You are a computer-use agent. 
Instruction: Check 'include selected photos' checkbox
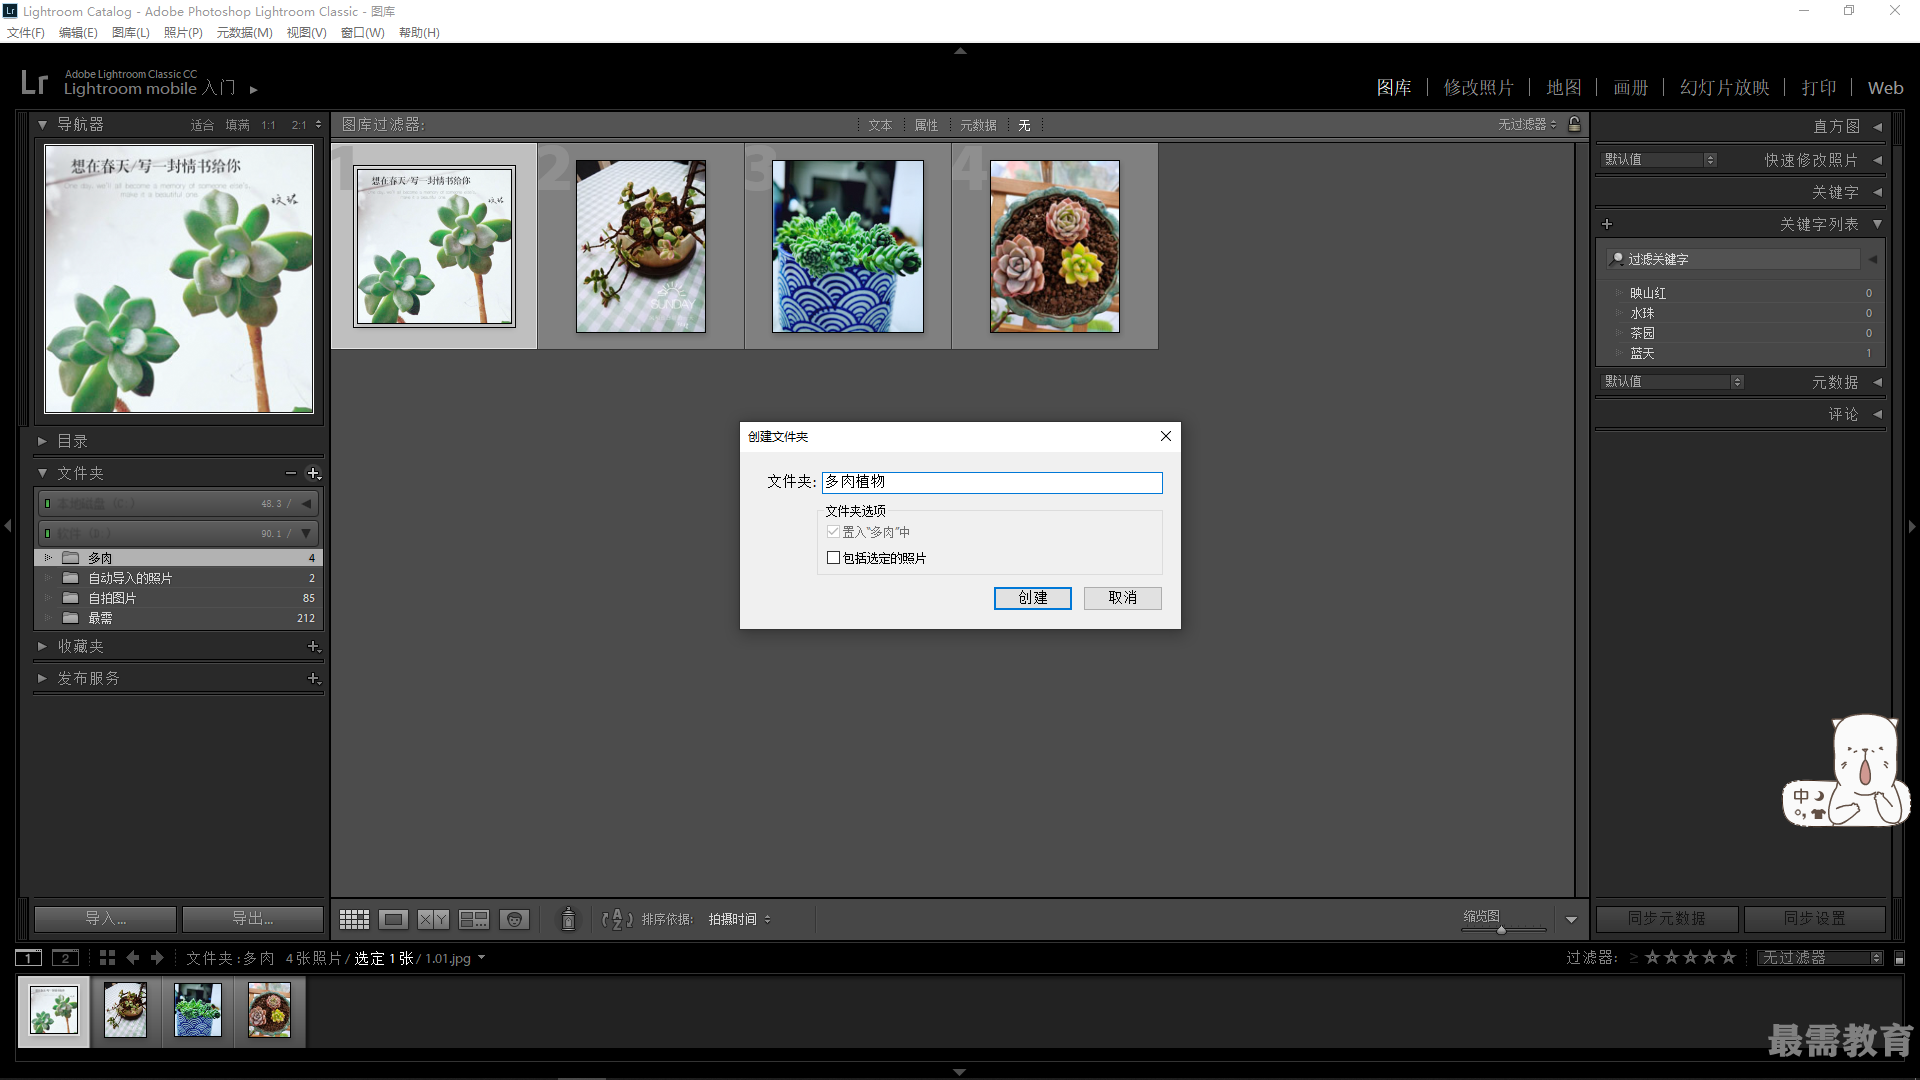click(833, 558)
